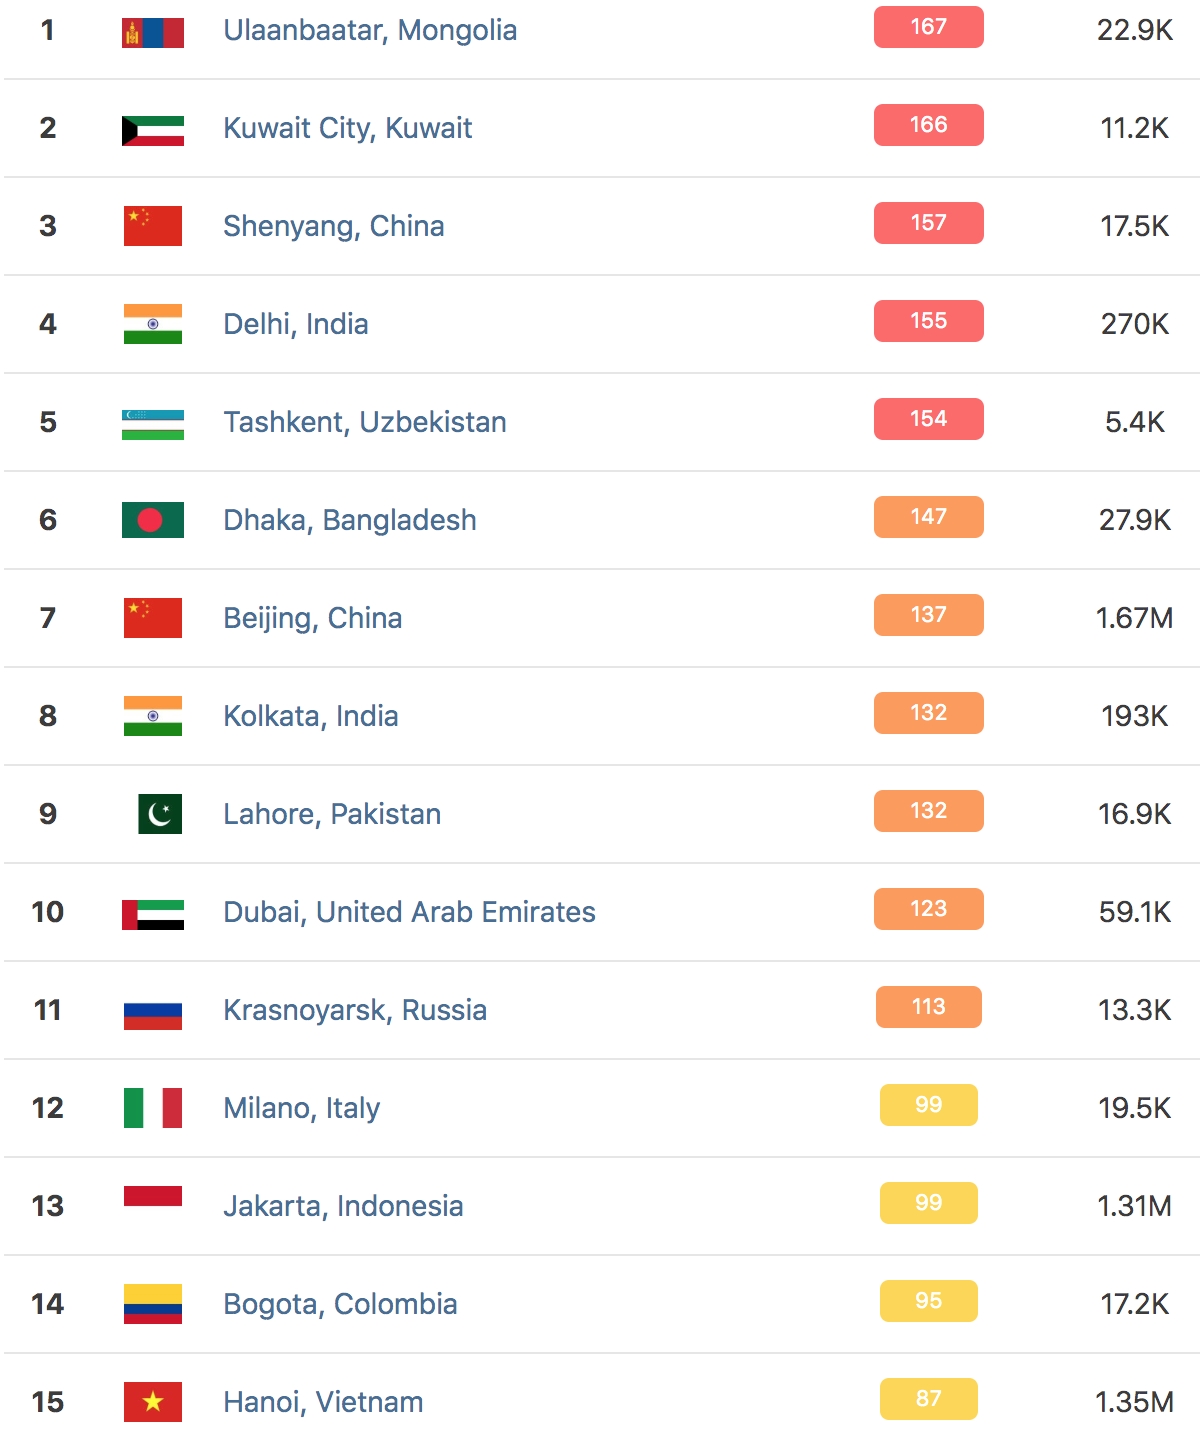Select Shenyang, China in the ranking
The height and width of the screenshot is (1430, 1200).
(334, 226)
